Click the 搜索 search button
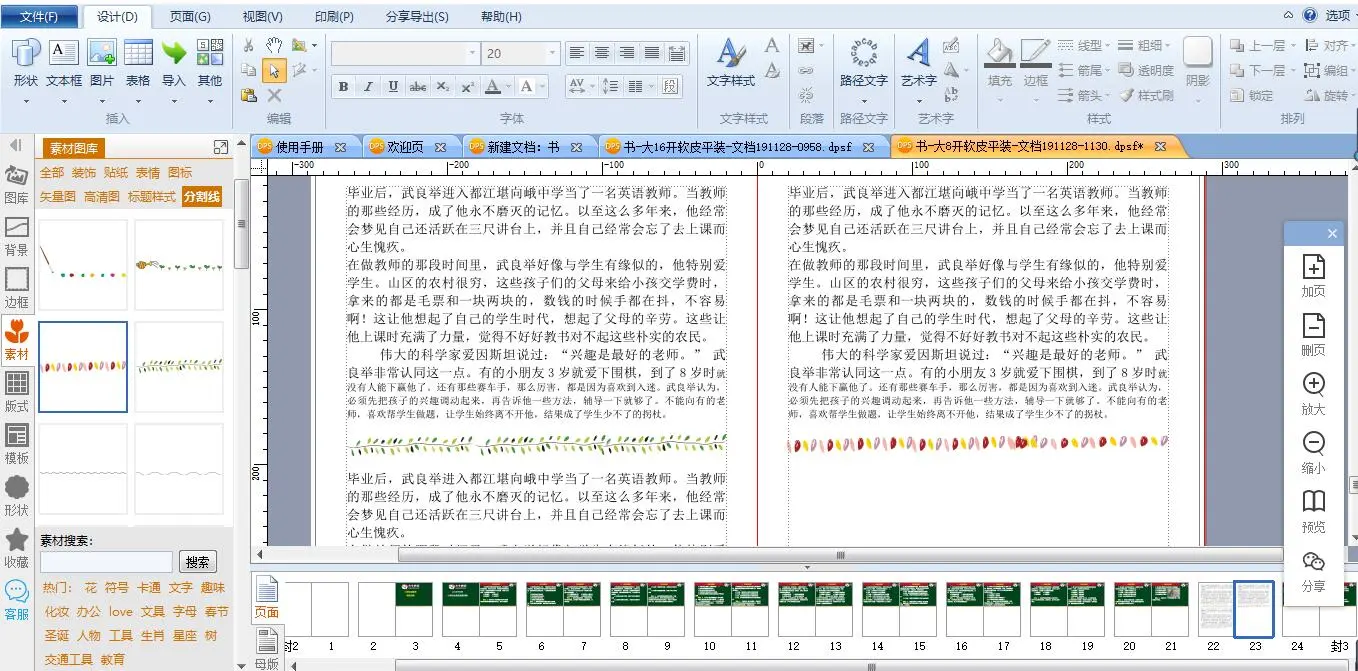Image resolution: width=1358 pixels, height=671 pixels. 198,562
